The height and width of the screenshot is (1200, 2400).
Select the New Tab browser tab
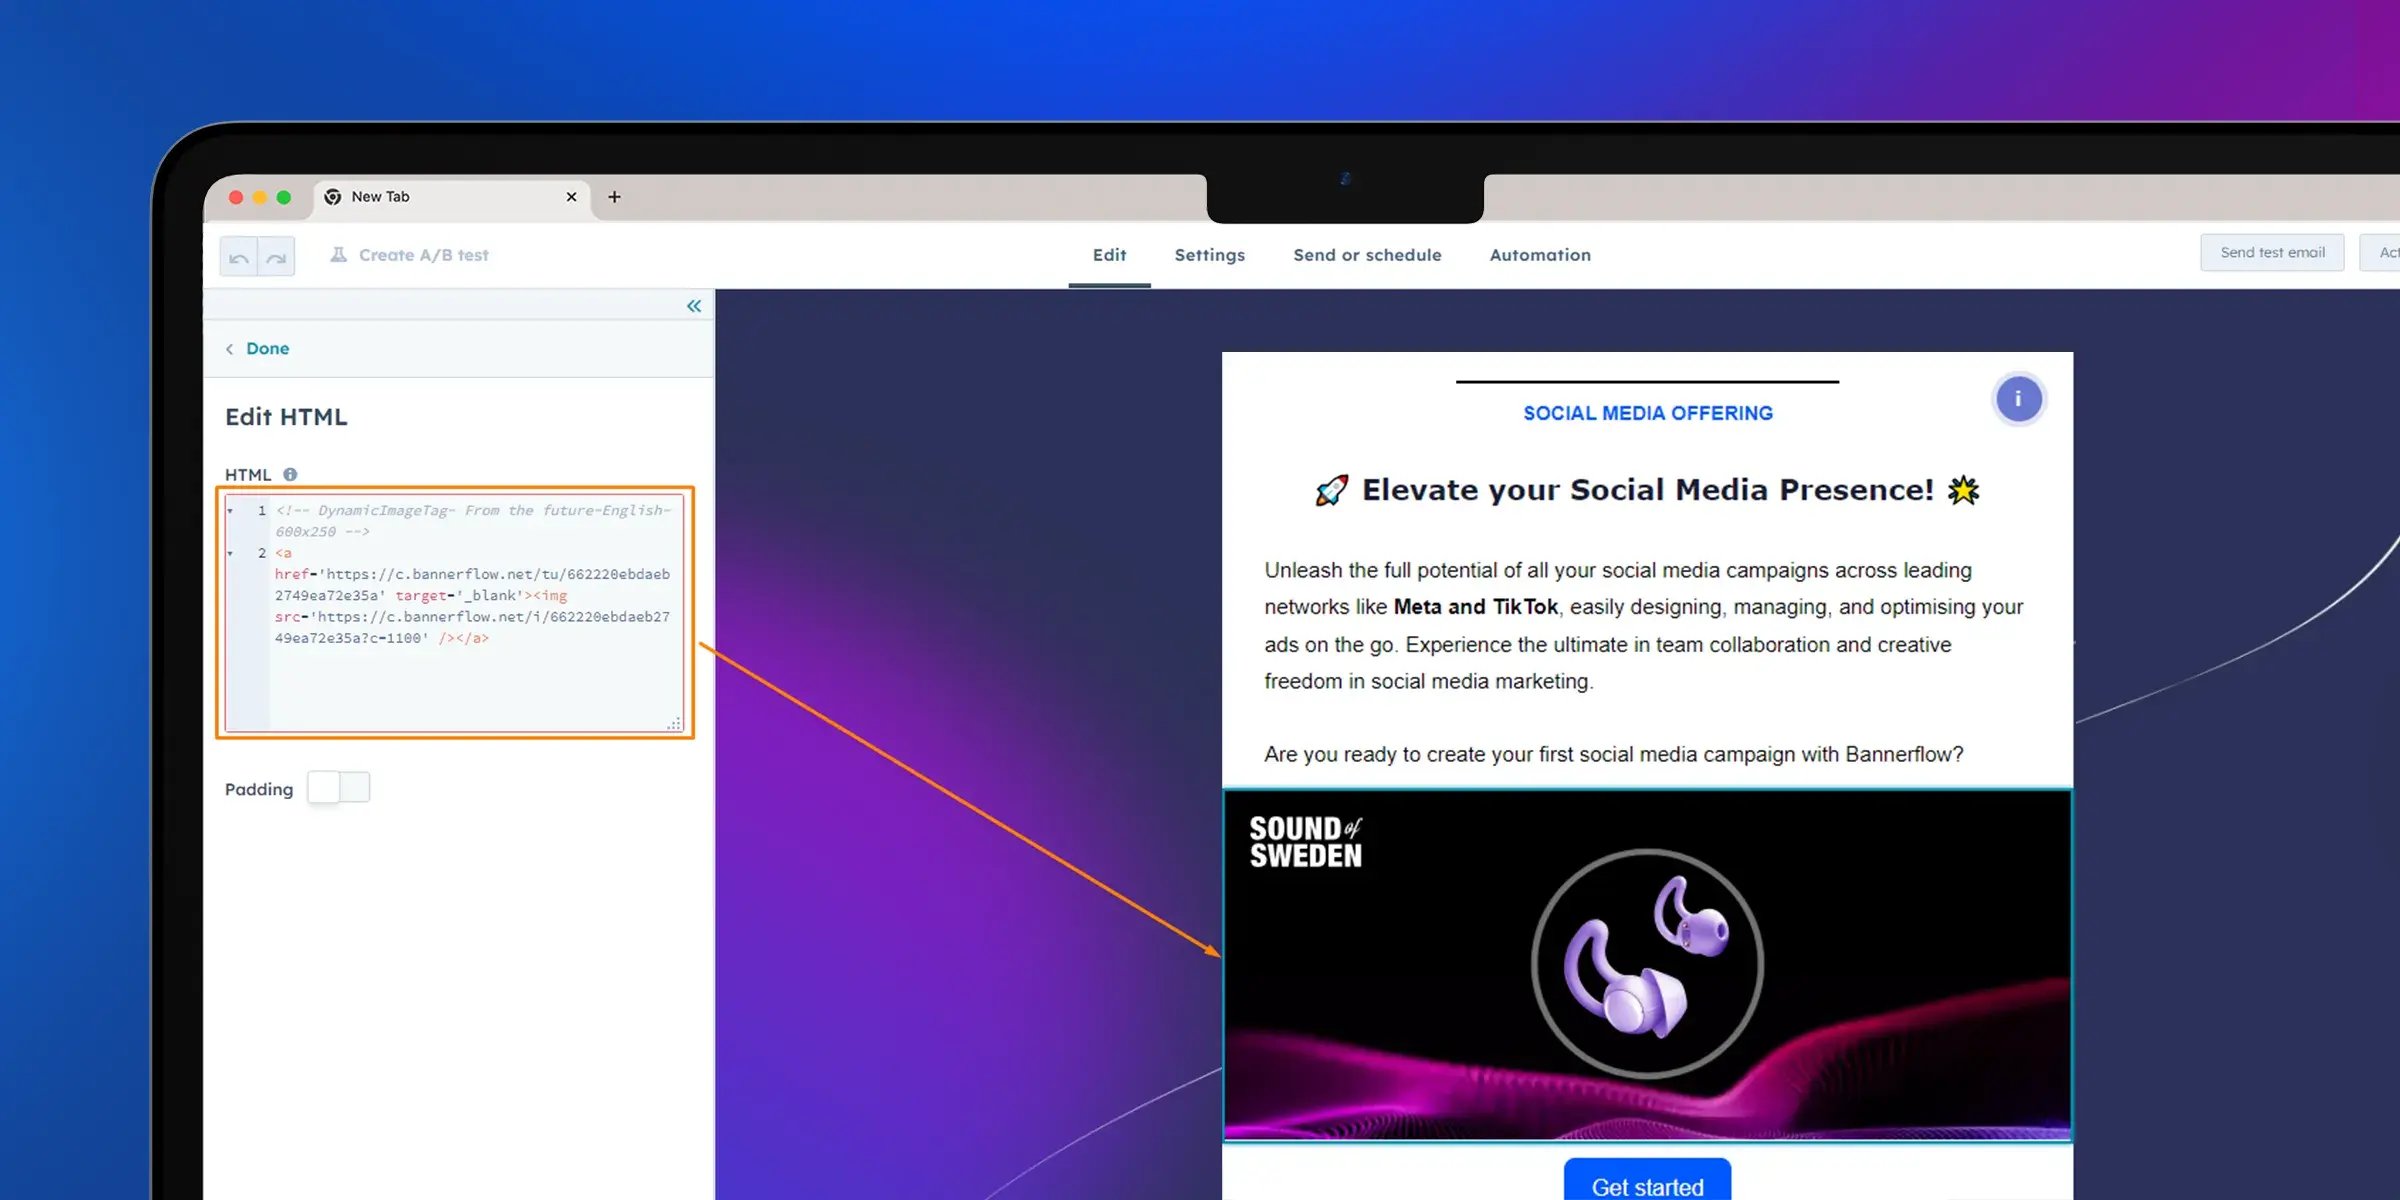(452, 197)
